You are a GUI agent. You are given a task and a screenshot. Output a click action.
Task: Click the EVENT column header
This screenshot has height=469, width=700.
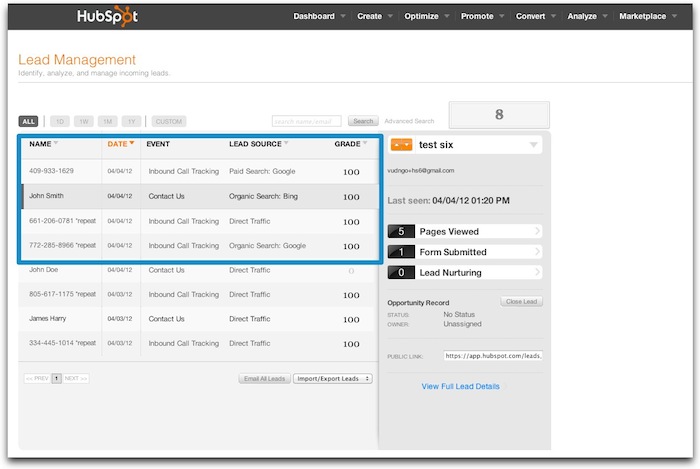[158, 144]
